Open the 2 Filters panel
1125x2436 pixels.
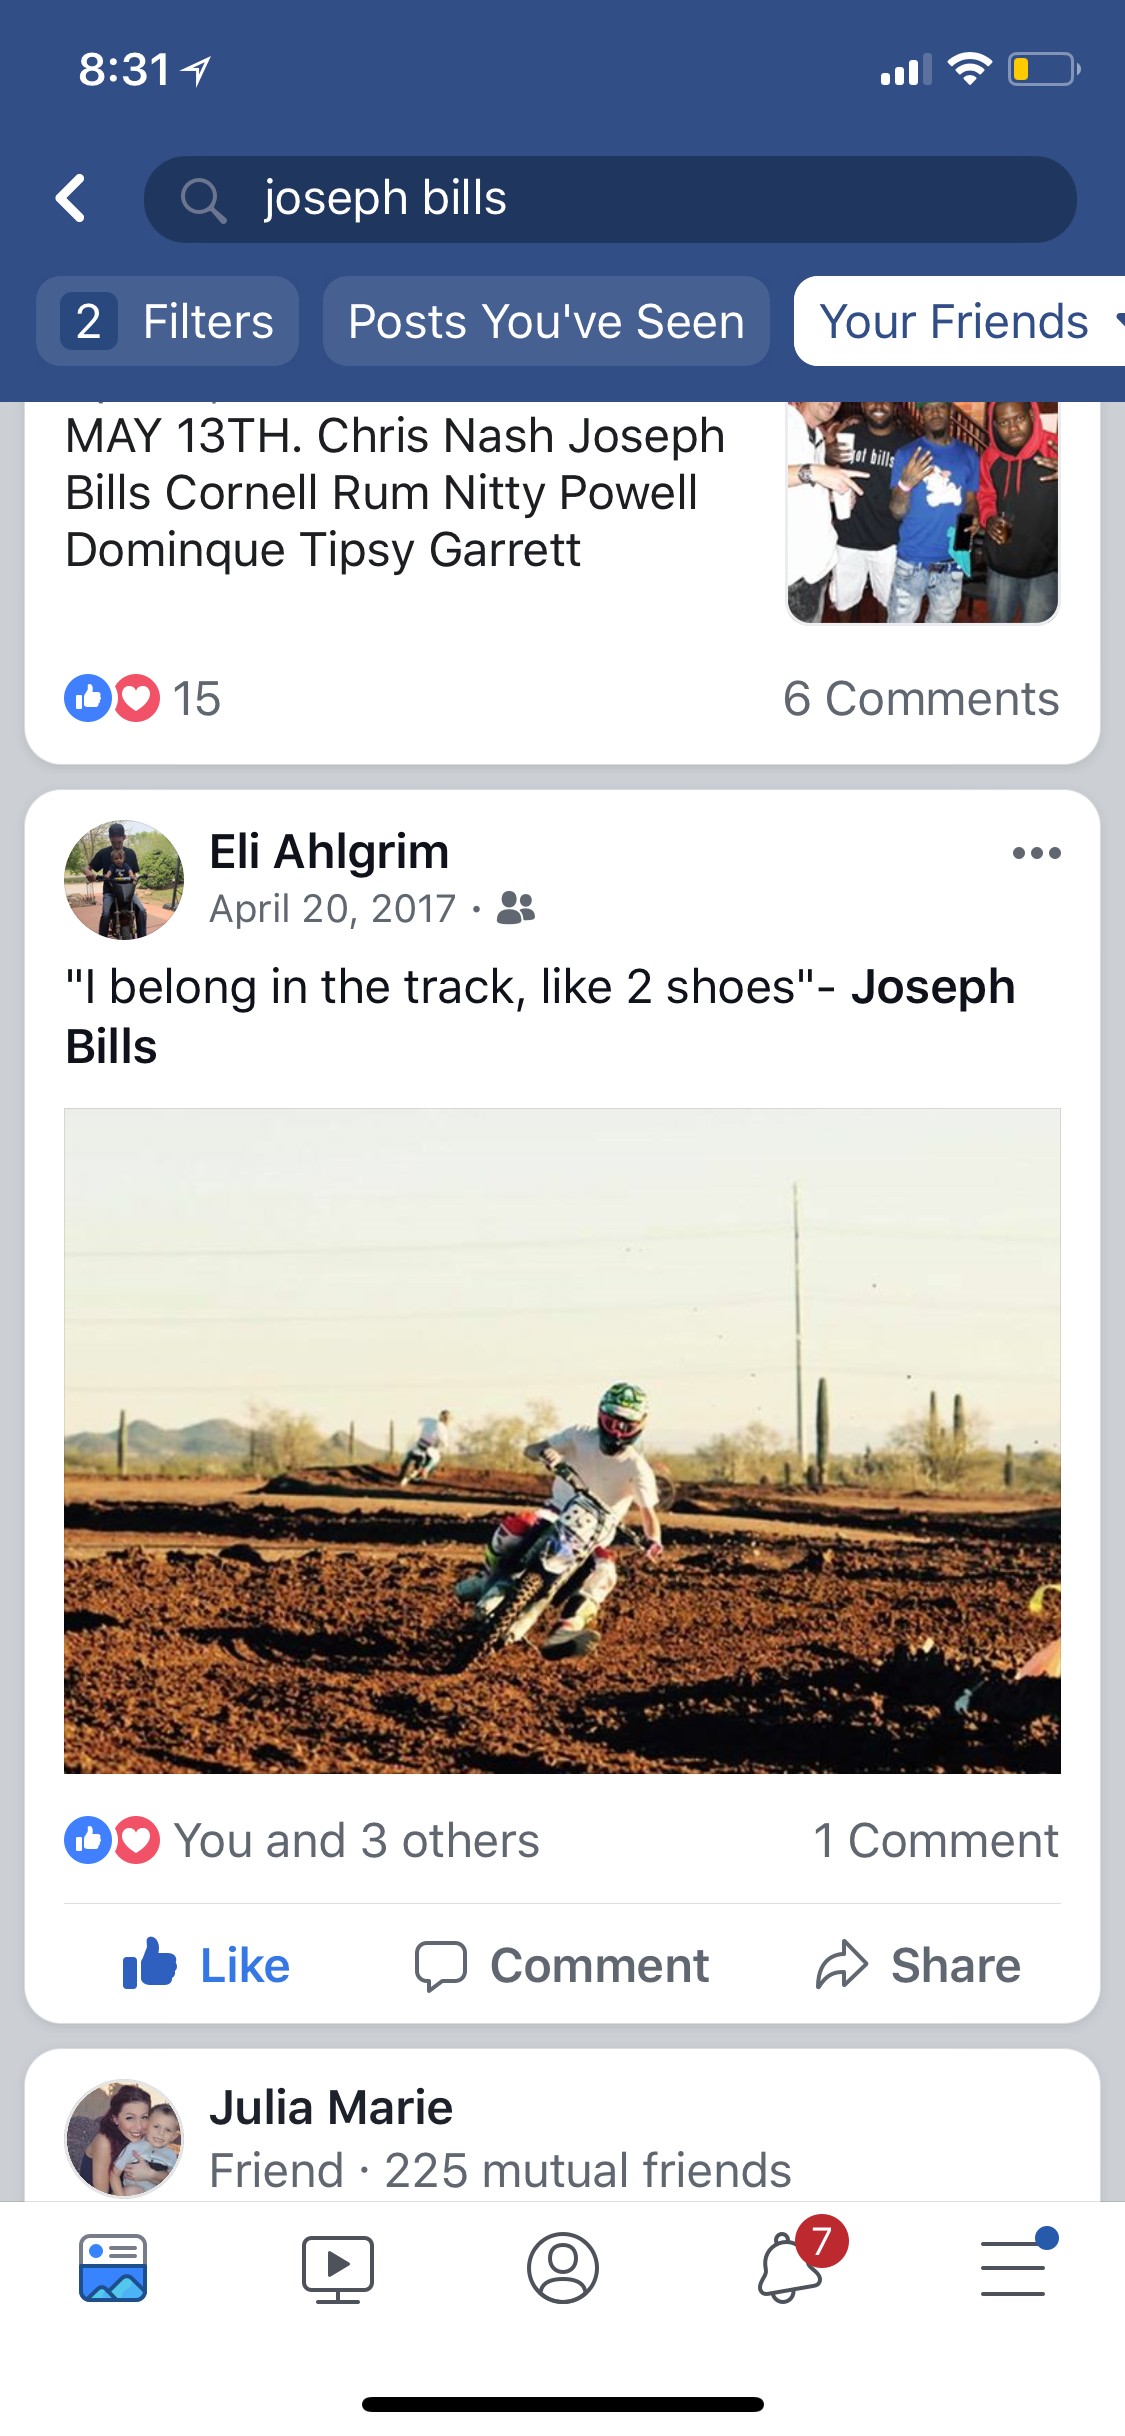pyautogui.click(x=167, y=321)
